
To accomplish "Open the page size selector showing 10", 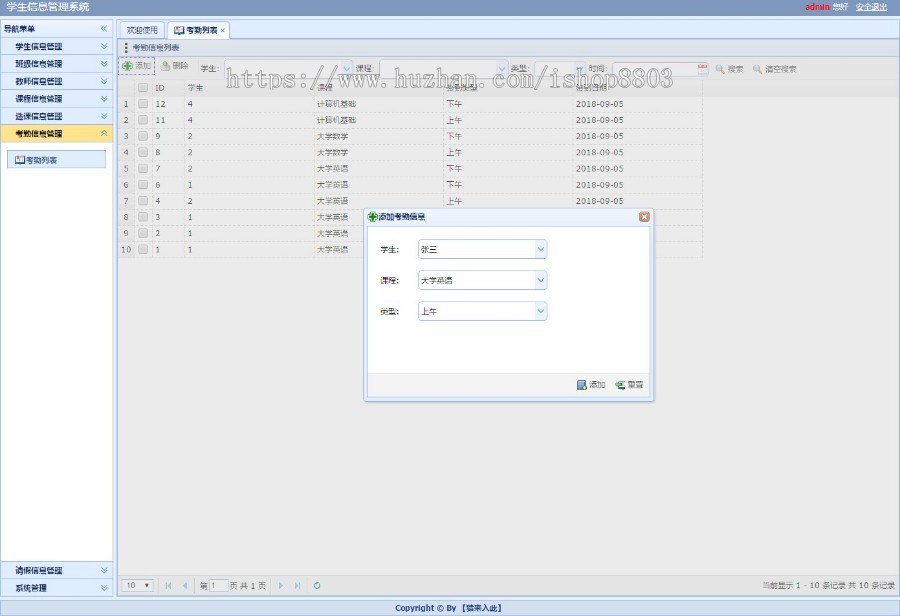I will click(x=136, y=586).
